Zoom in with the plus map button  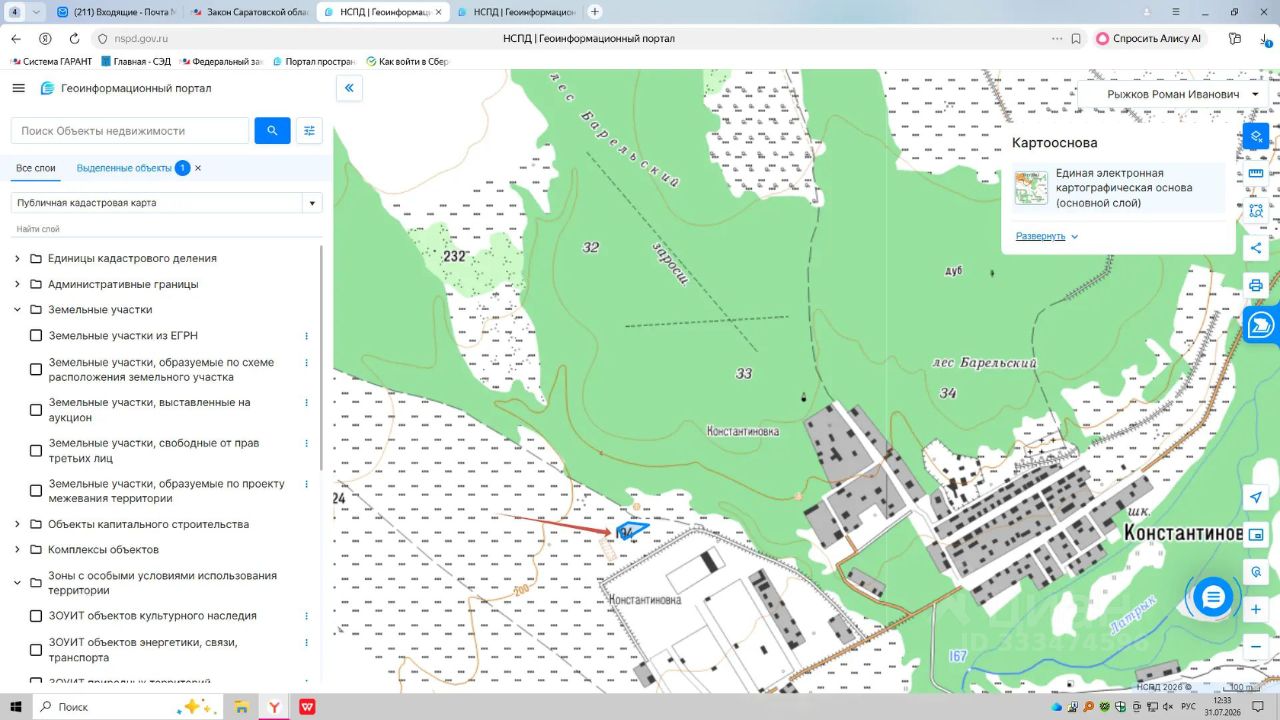pos(1256,609)
